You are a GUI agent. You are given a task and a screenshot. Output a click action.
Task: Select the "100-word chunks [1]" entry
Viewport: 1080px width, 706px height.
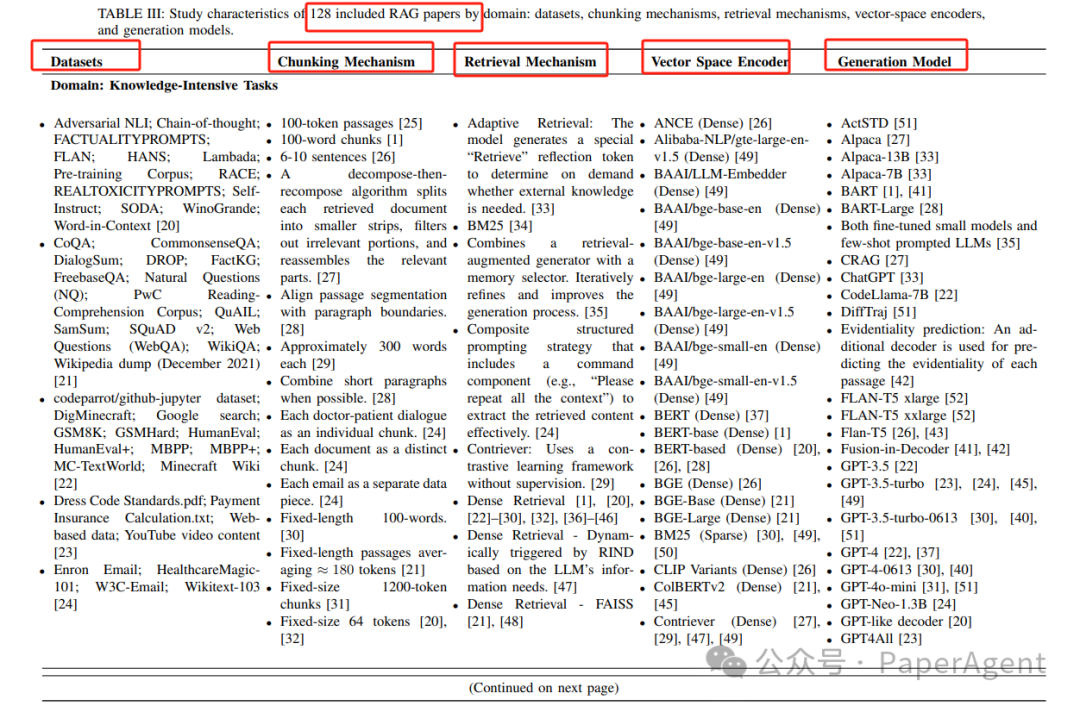point(341,140)
